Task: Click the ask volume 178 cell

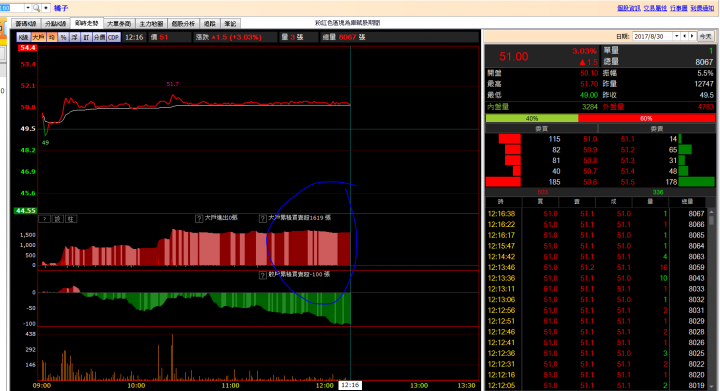Action: point(671,182)
